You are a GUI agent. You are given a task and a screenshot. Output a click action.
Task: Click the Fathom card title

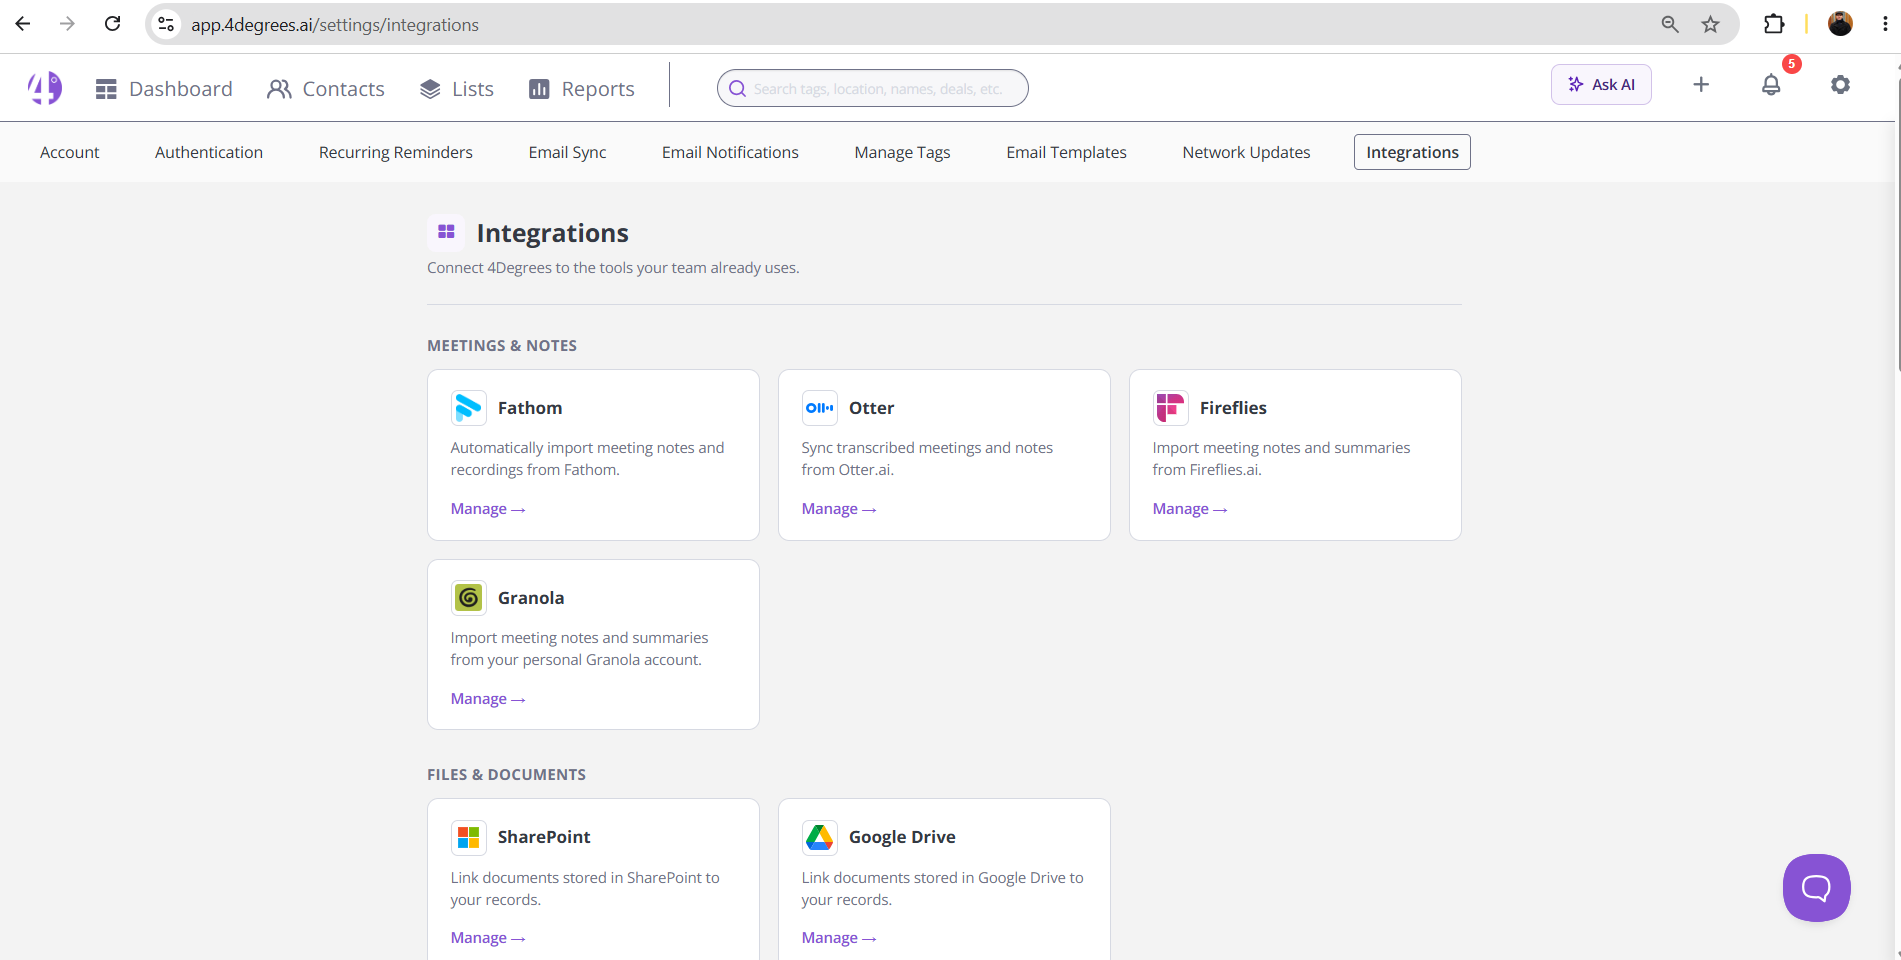[x=530, y=408]
